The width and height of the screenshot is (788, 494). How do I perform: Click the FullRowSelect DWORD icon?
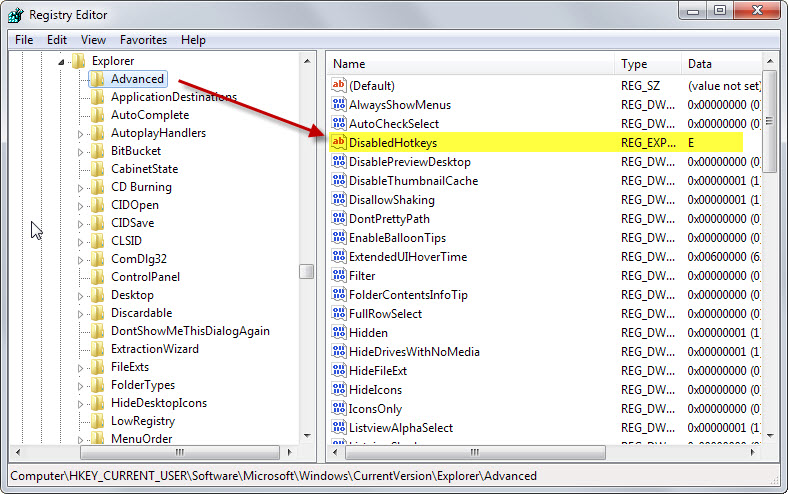pos(339,314)
